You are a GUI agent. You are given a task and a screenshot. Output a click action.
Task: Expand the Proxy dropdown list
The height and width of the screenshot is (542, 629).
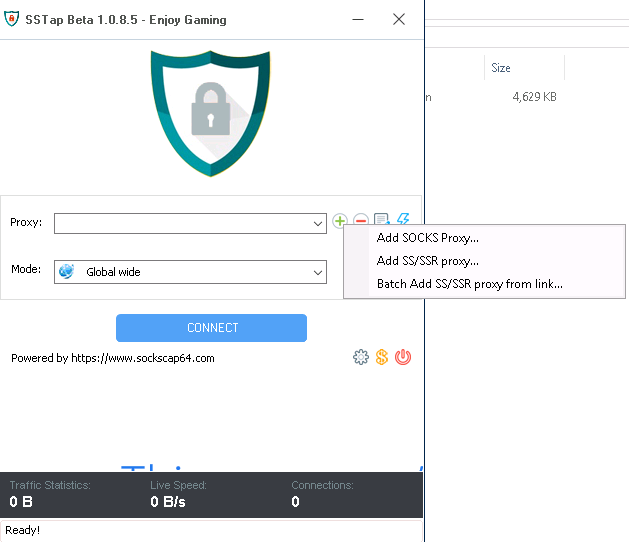pos(318,223)
